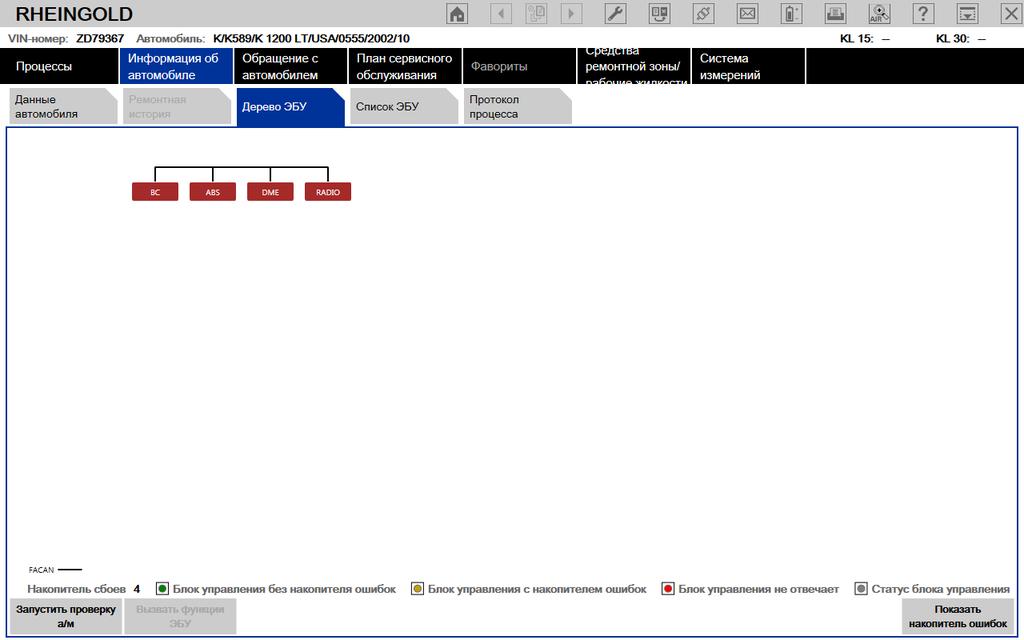
Task: Select the ABS control unit node
Action: [212, 192]
